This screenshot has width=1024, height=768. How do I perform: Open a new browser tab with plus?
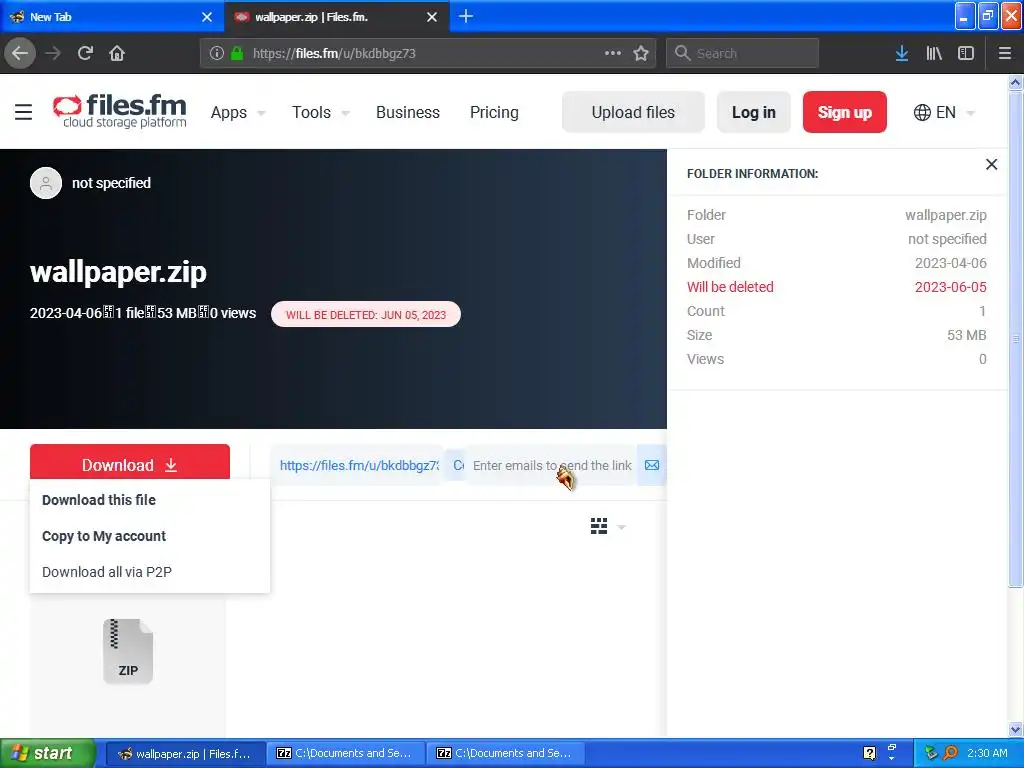[x=466, y=16]
